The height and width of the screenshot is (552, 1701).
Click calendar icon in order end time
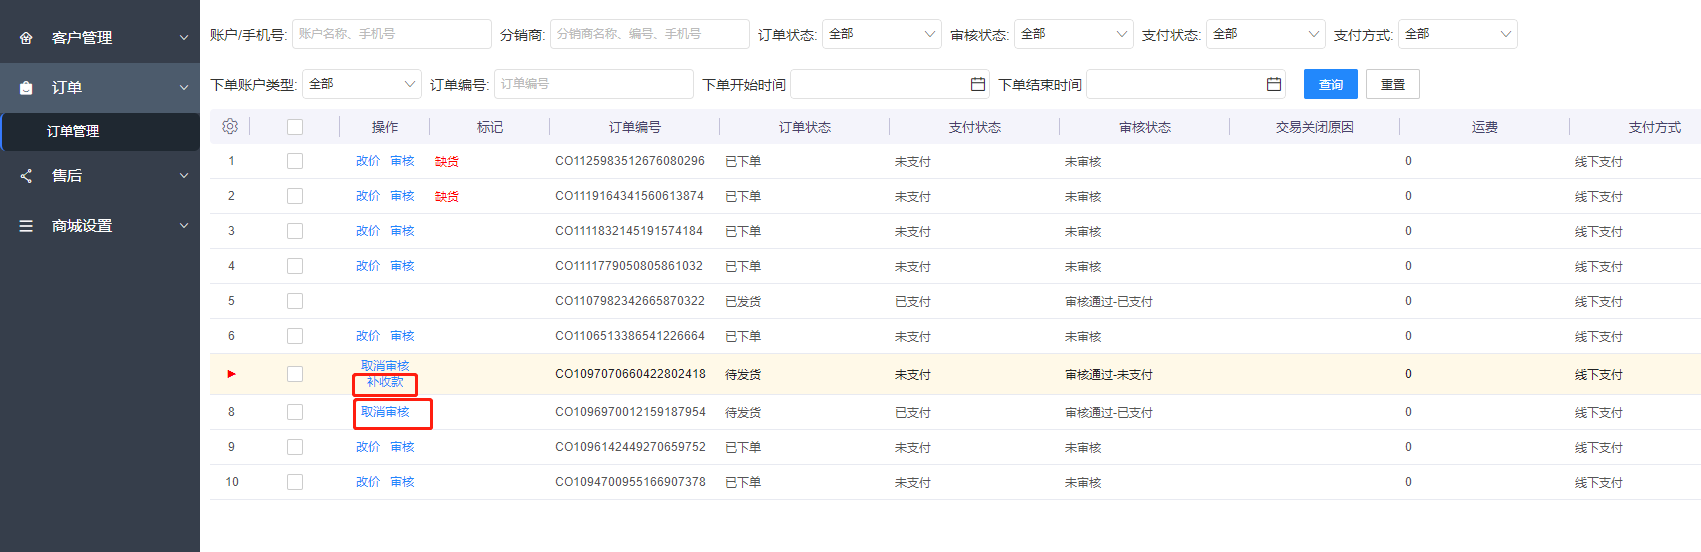[1273, 85]
